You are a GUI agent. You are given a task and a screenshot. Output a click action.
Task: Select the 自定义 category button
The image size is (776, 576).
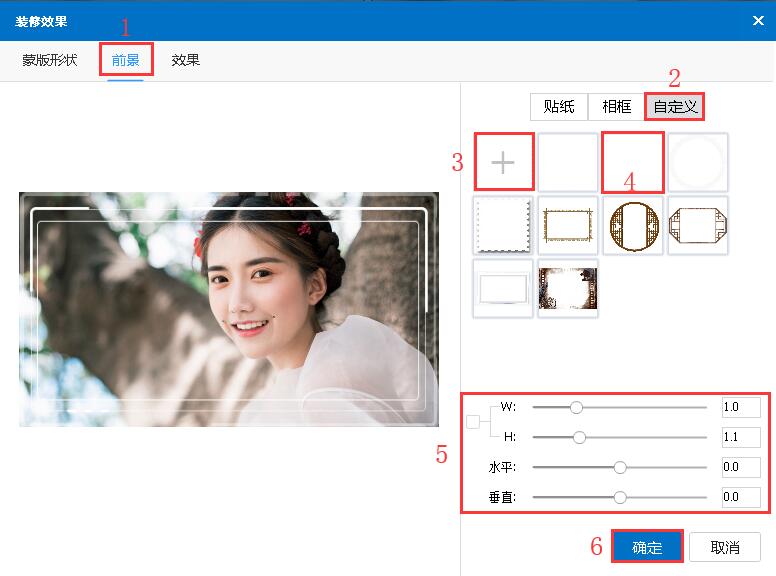pos(675,106)
